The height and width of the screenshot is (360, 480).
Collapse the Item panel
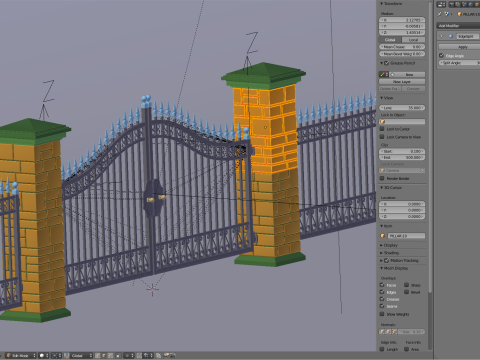tap(382, 226)
